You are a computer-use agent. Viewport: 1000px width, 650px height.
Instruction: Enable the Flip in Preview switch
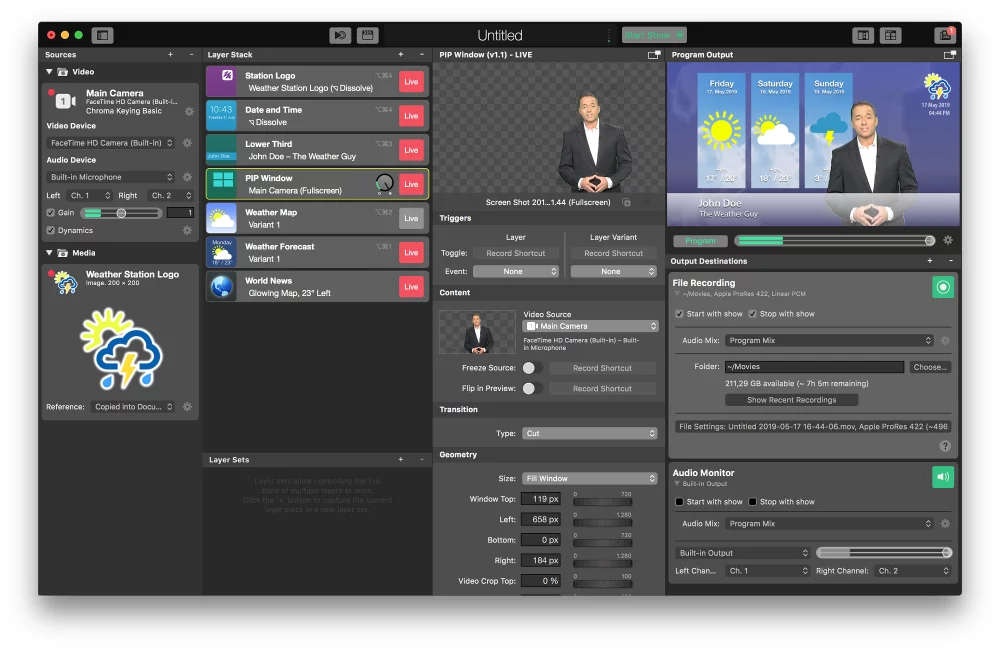[533, 388]
